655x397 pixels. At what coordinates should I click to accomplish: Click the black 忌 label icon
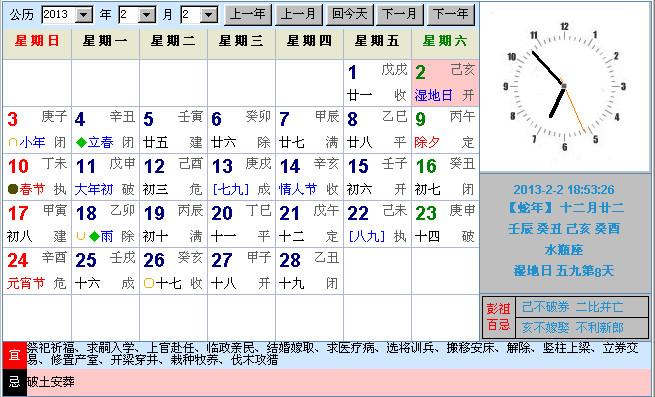(15, 382)
